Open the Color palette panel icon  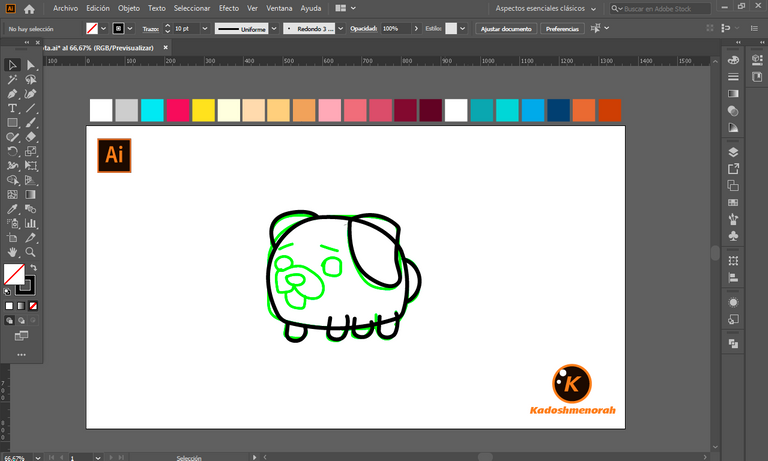tap(733, 60)
